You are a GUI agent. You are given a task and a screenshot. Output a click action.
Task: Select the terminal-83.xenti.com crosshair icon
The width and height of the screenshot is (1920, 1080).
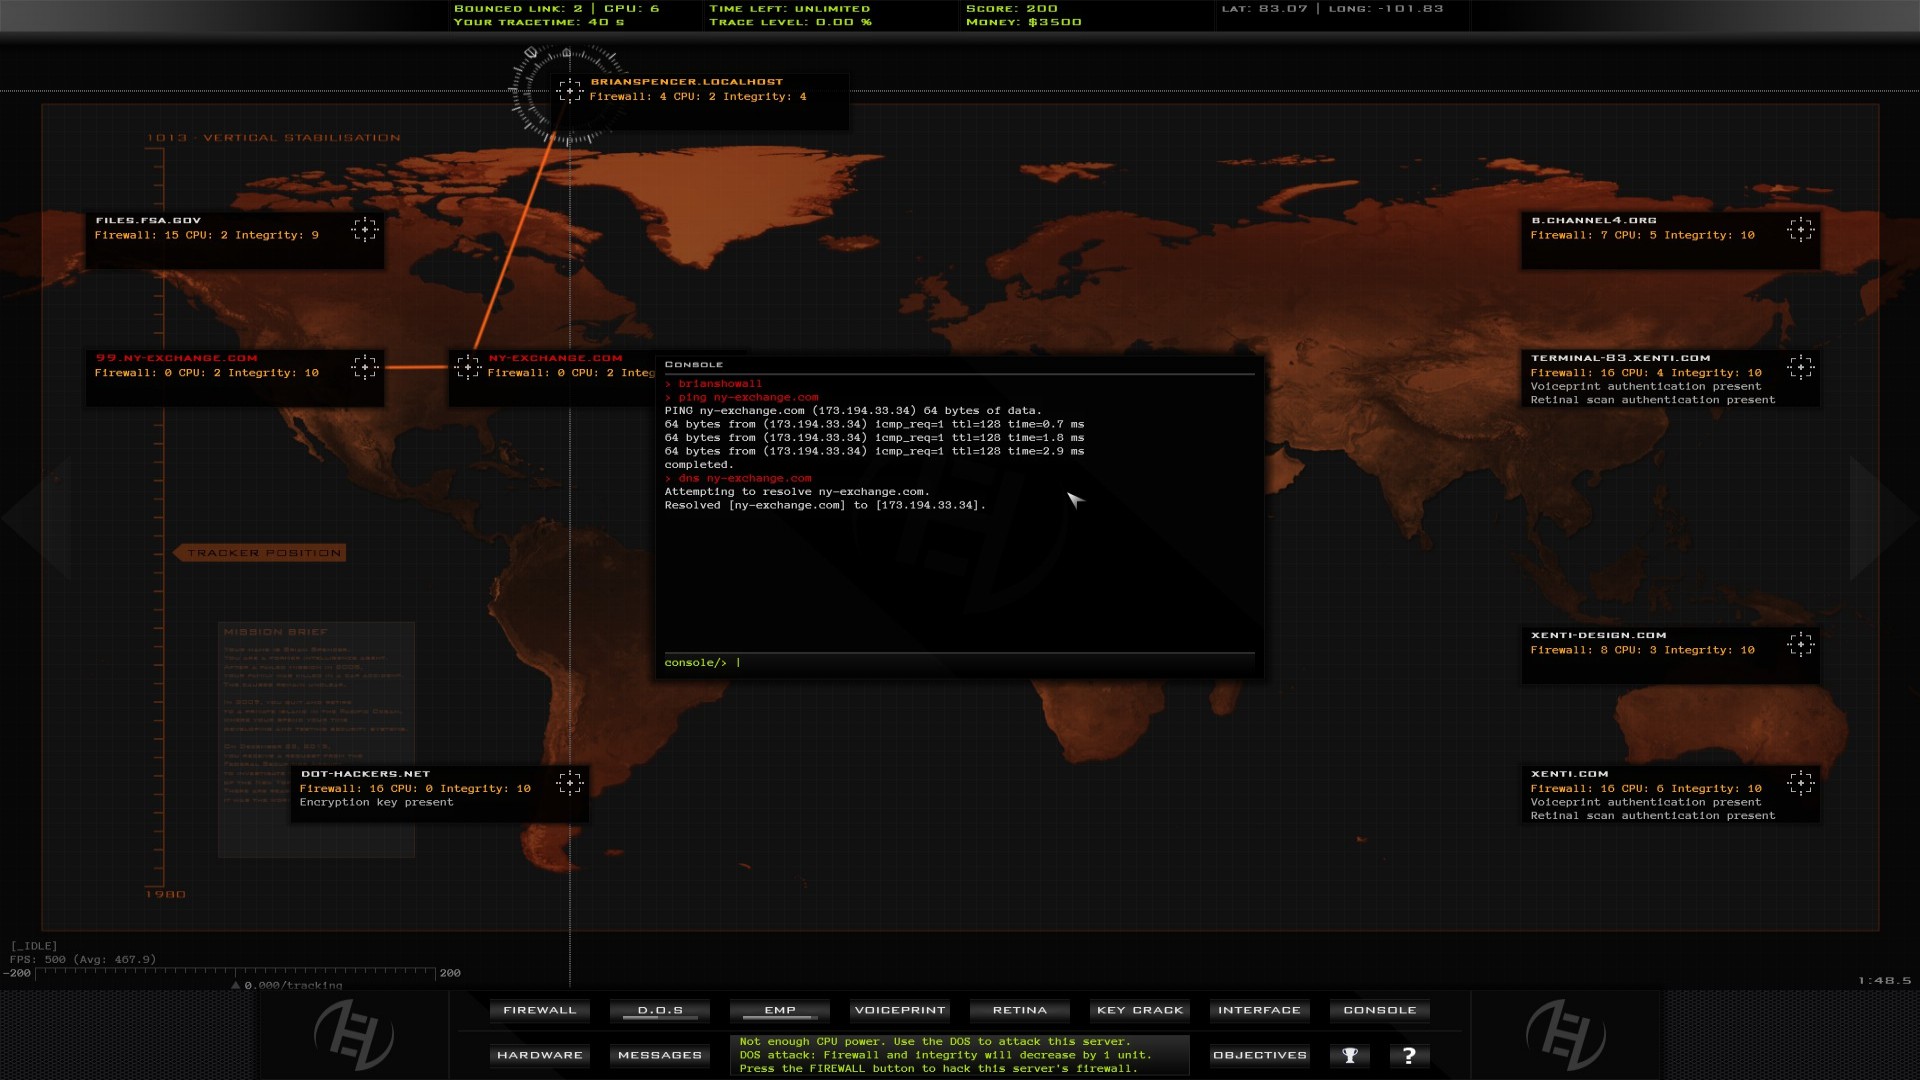[1803, 367]
